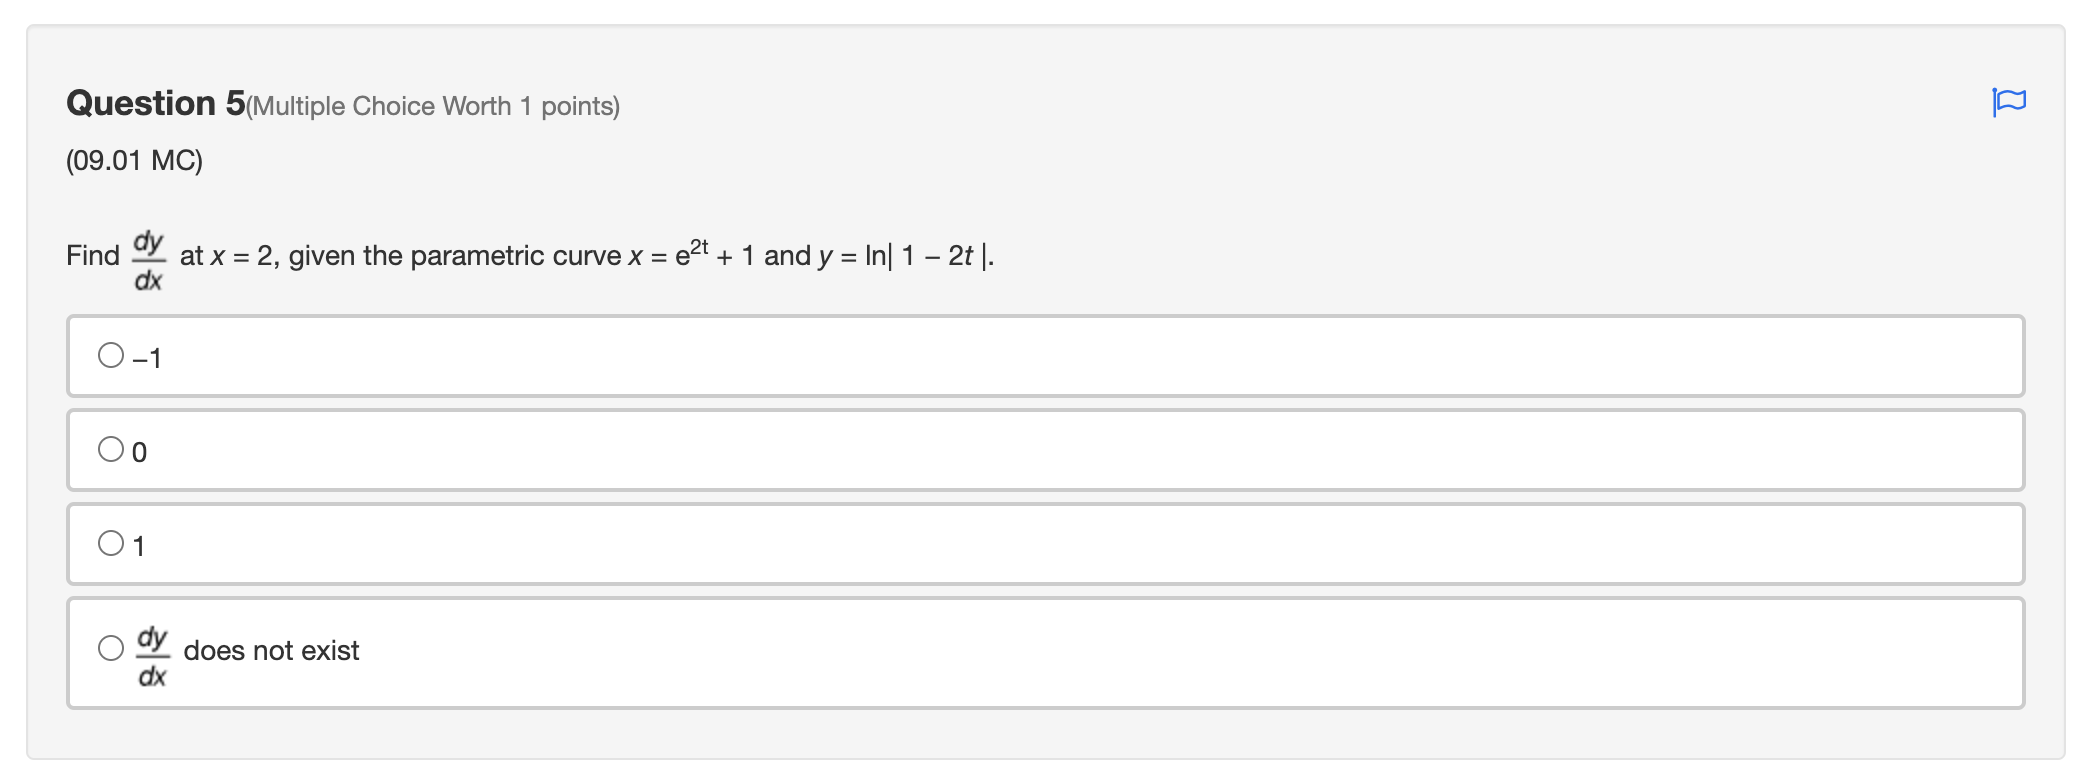Click the (09.01 MC) label
Image resolution: width=2094 pixels, height=774 pixels.
pyautogui.click(x=135, y=158)
